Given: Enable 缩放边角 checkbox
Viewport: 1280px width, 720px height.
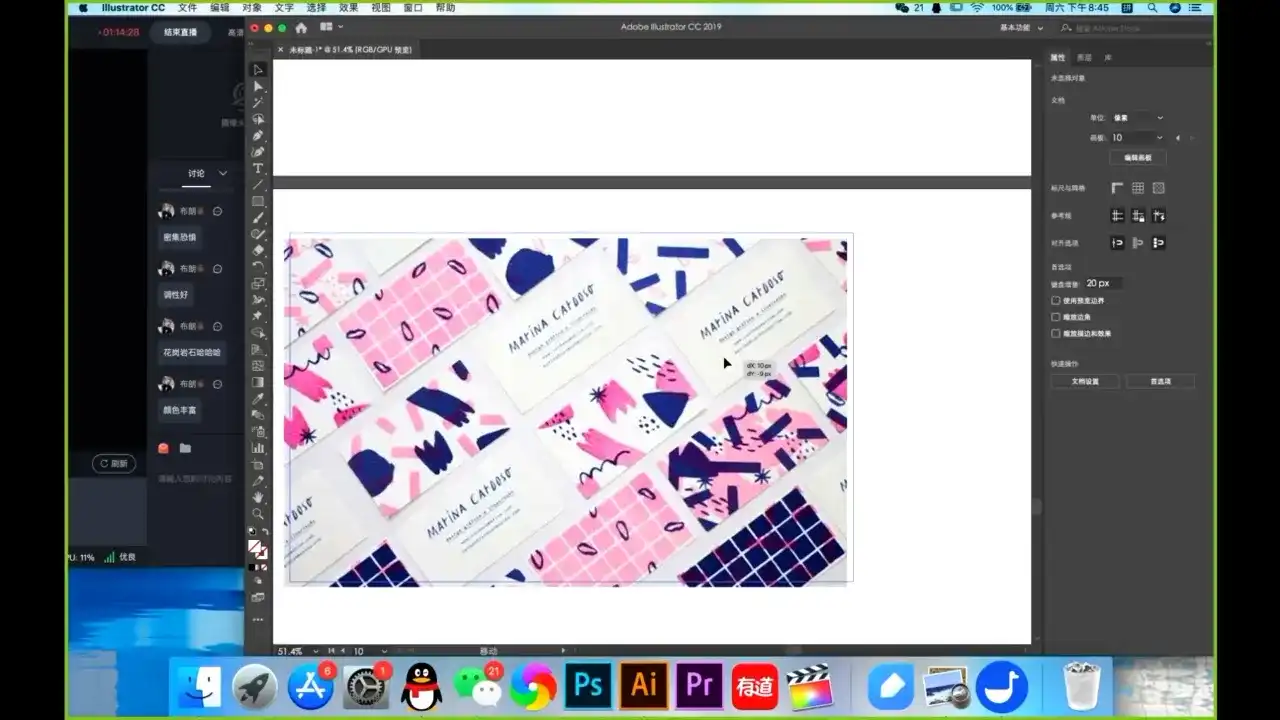Looking at the screenshot, I should pos(1056,317).
